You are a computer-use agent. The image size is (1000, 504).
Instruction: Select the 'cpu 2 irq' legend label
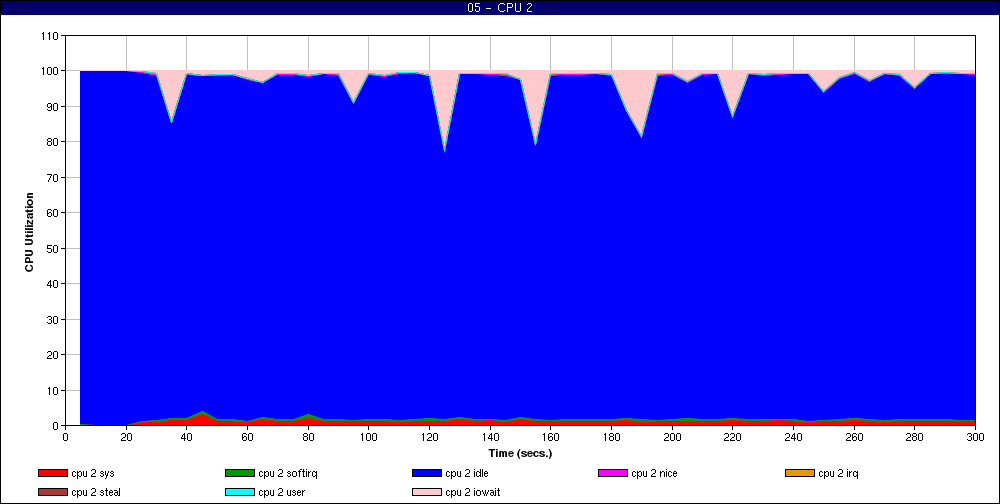coord(839,474)
